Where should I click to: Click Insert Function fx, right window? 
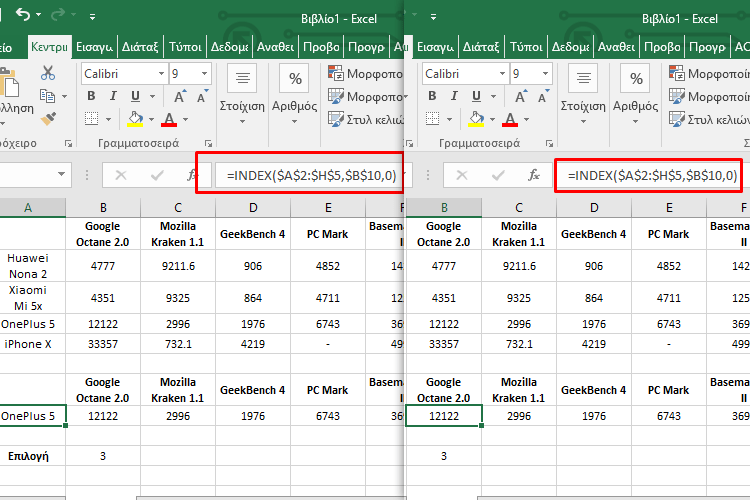[534, 175]
